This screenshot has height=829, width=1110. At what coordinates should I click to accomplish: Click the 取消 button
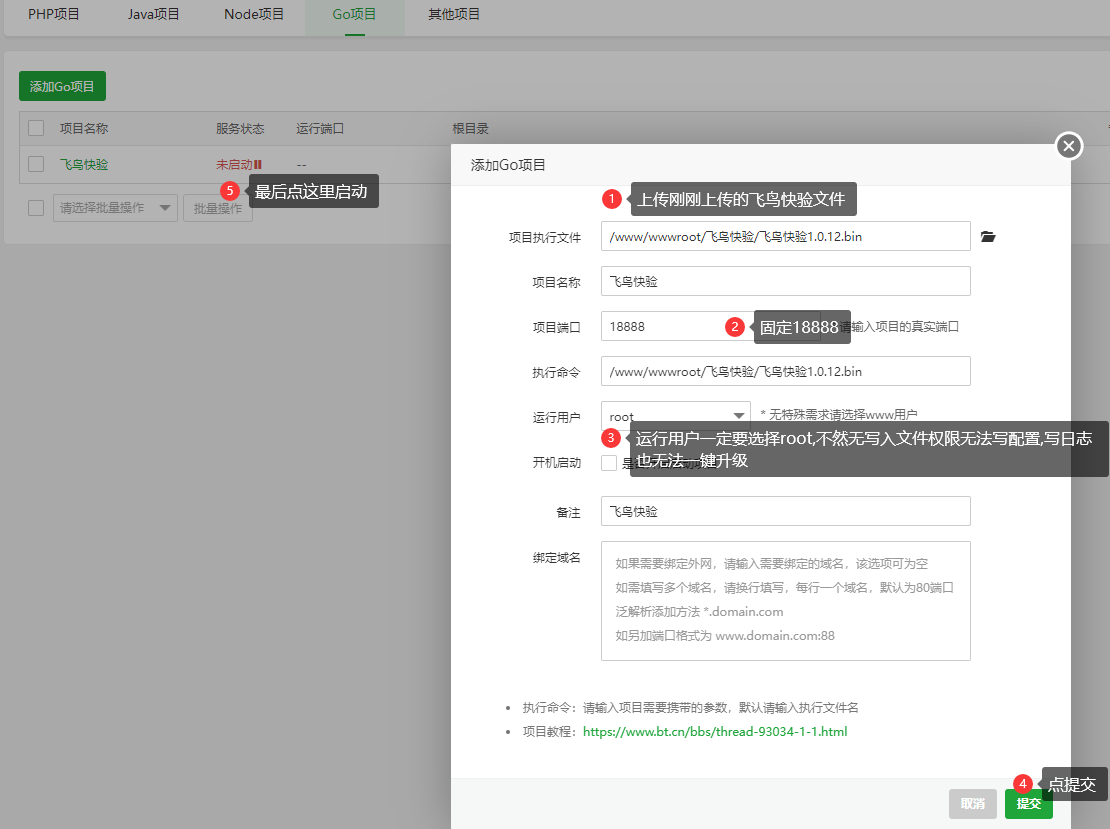click(972, 803)
